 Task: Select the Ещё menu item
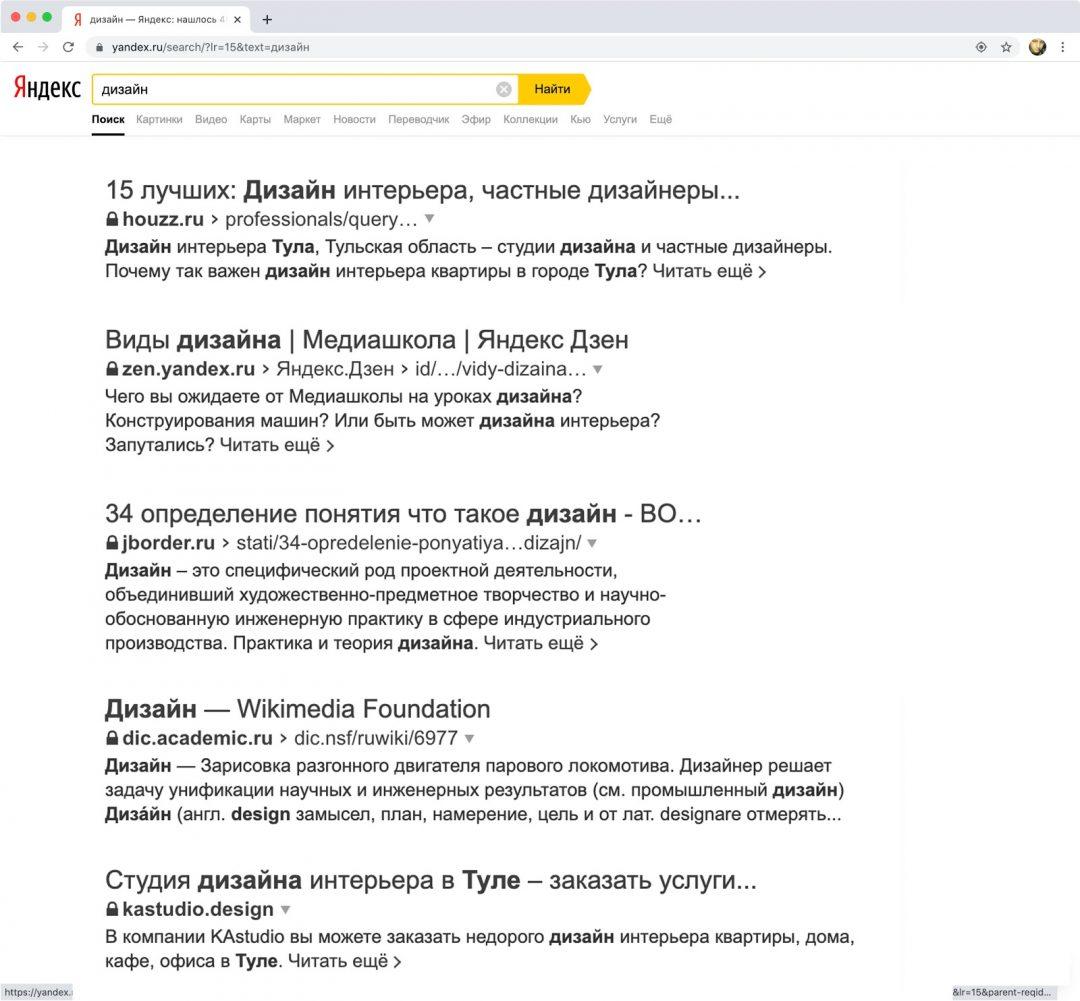[660, 119]
